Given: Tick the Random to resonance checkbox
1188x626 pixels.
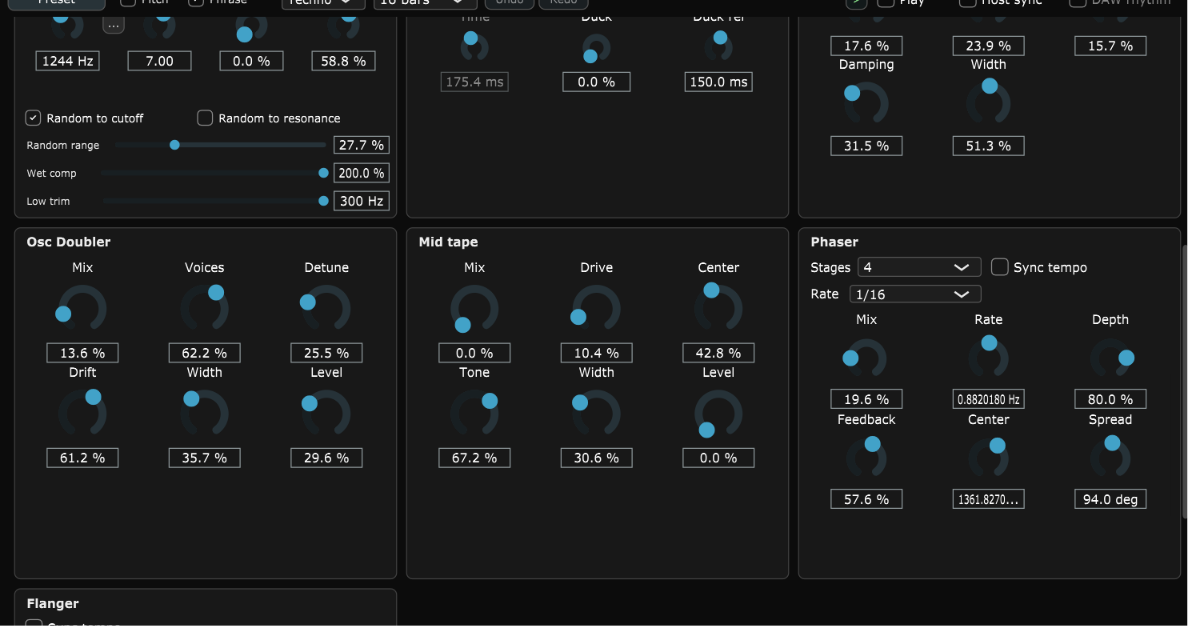Looking at the screenshot, I should click(x=205, y=117).
